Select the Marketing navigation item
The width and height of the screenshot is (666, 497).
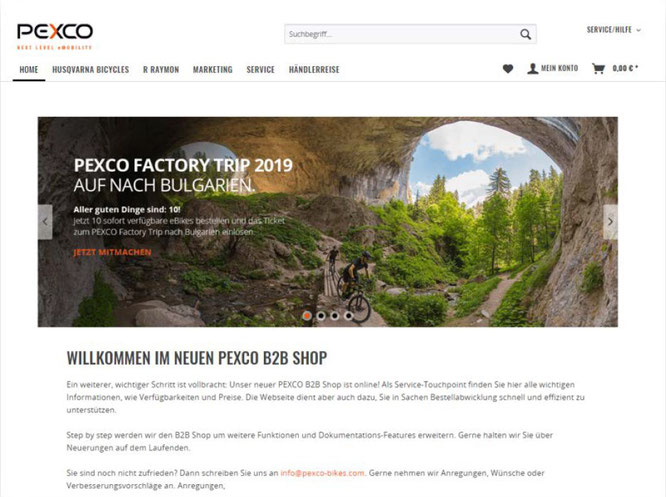tap(212, 69)
